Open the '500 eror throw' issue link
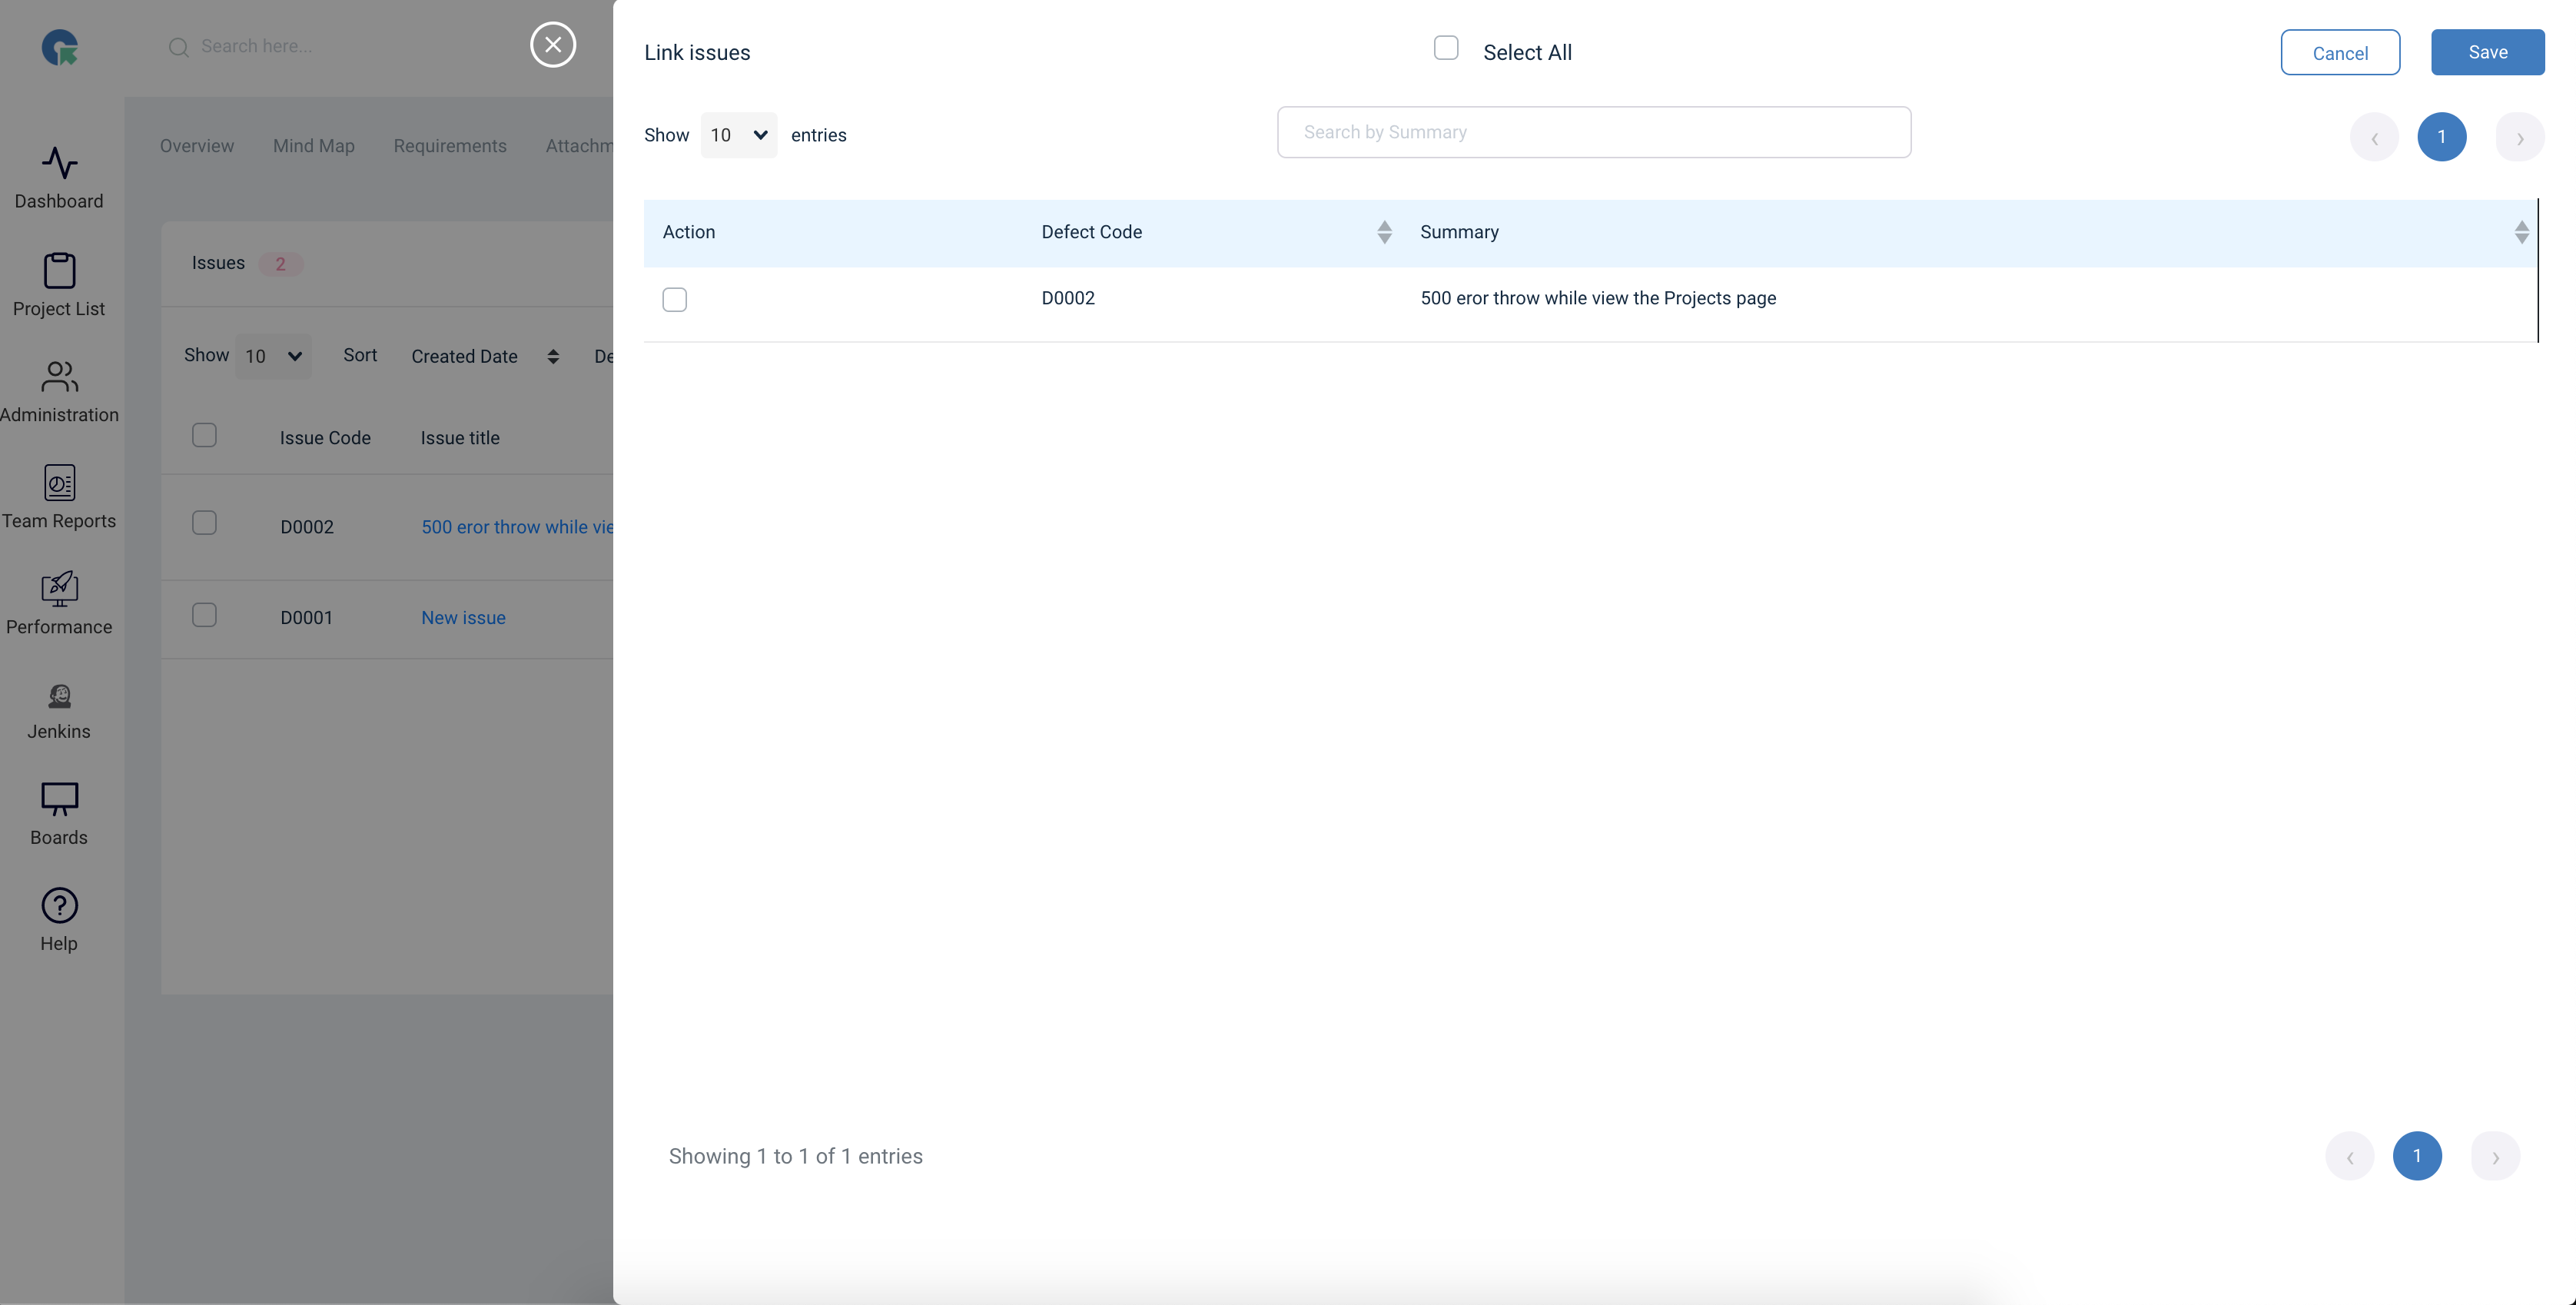 click(x=517, y=527)
